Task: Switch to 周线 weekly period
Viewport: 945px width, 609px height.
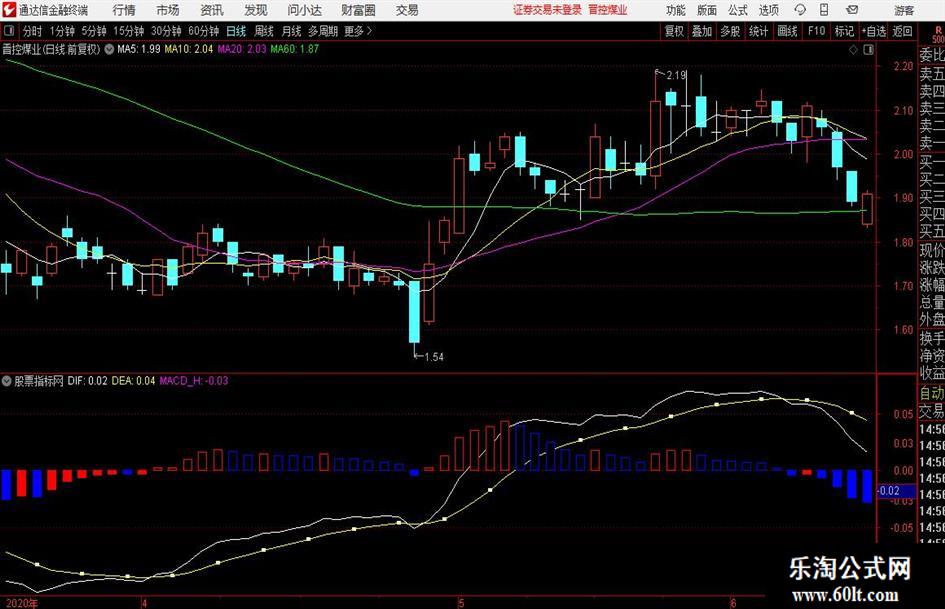Action: pyautogui.click(x=264, y=31)
